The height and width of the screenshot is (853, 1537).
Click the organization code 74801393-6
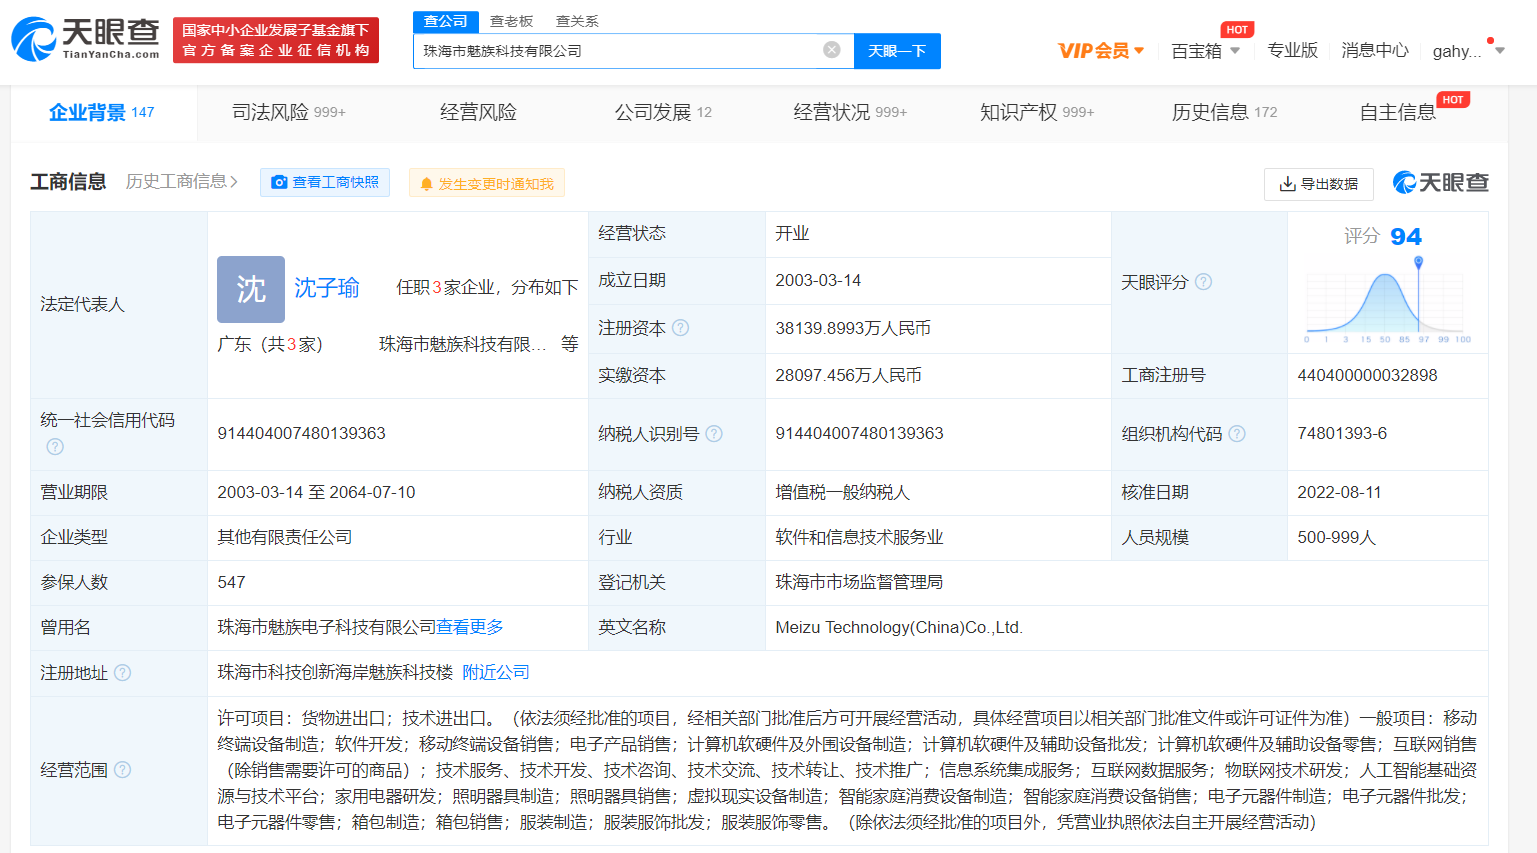pyautogui.click(x=1342, y=433)
